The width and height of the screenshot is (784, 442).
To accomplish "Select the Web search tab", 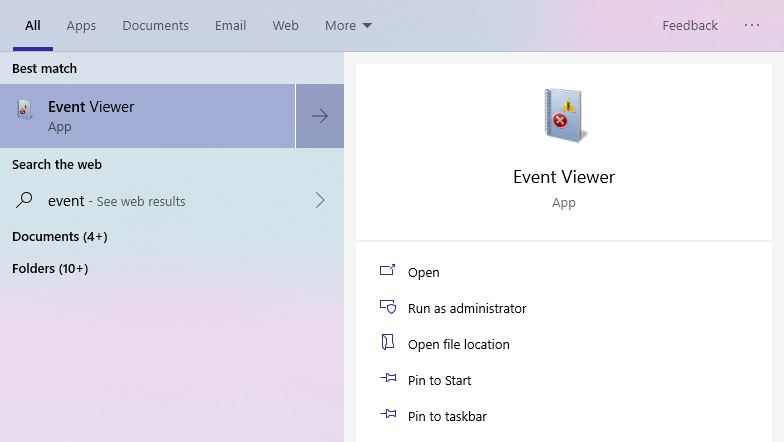I will 286,26.
